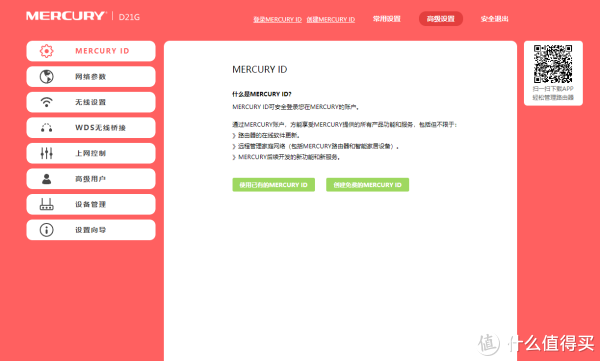
Task: Open the MERCURY ID sidebar label
Action: (x=102, y=51)
